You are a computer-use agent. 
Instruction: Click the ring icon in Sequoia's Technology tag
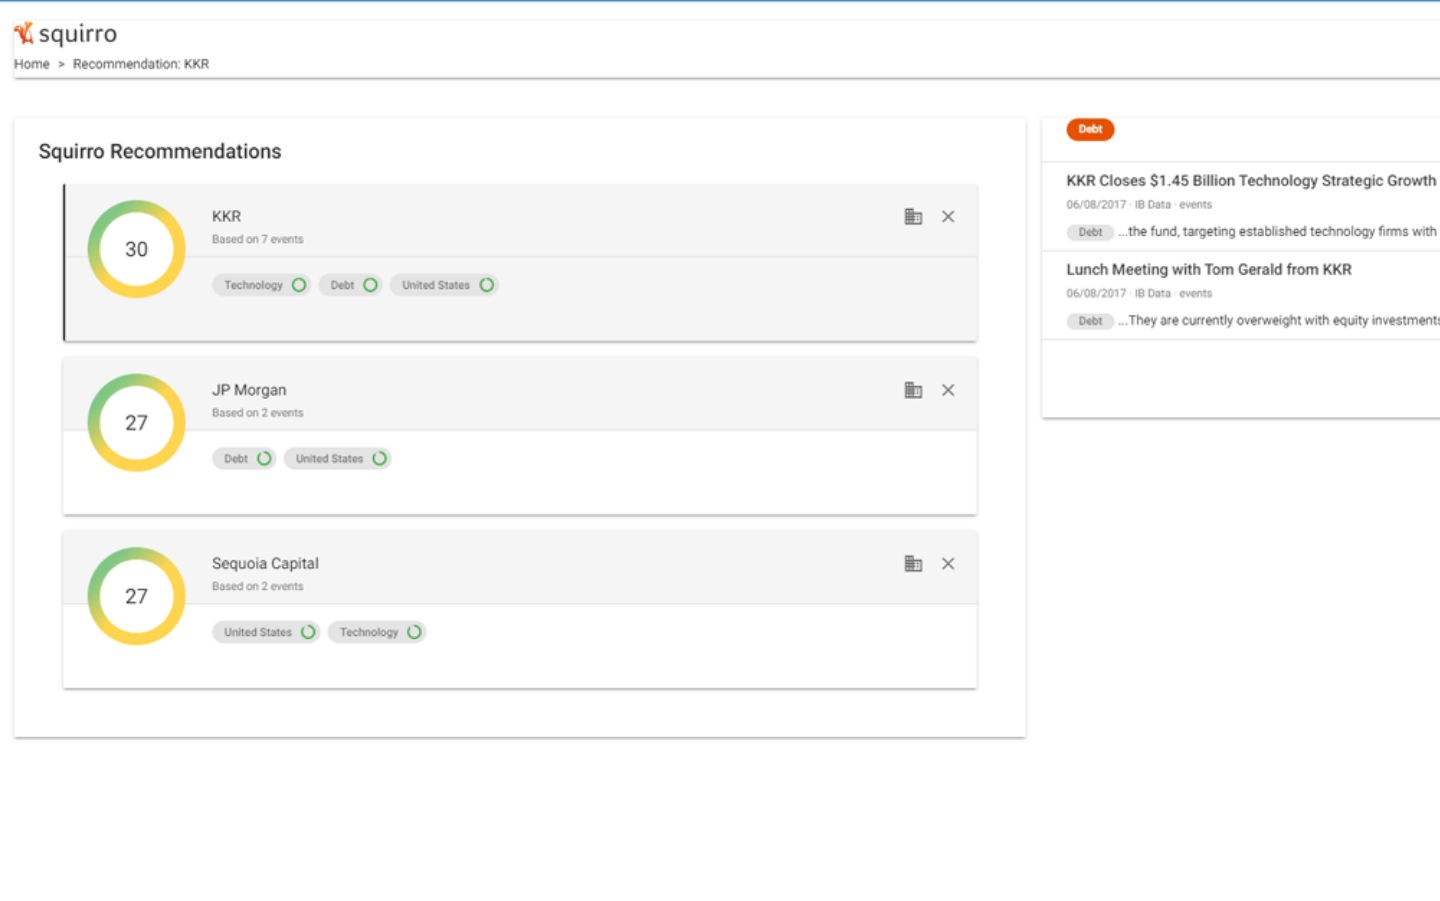coord(414,632)
